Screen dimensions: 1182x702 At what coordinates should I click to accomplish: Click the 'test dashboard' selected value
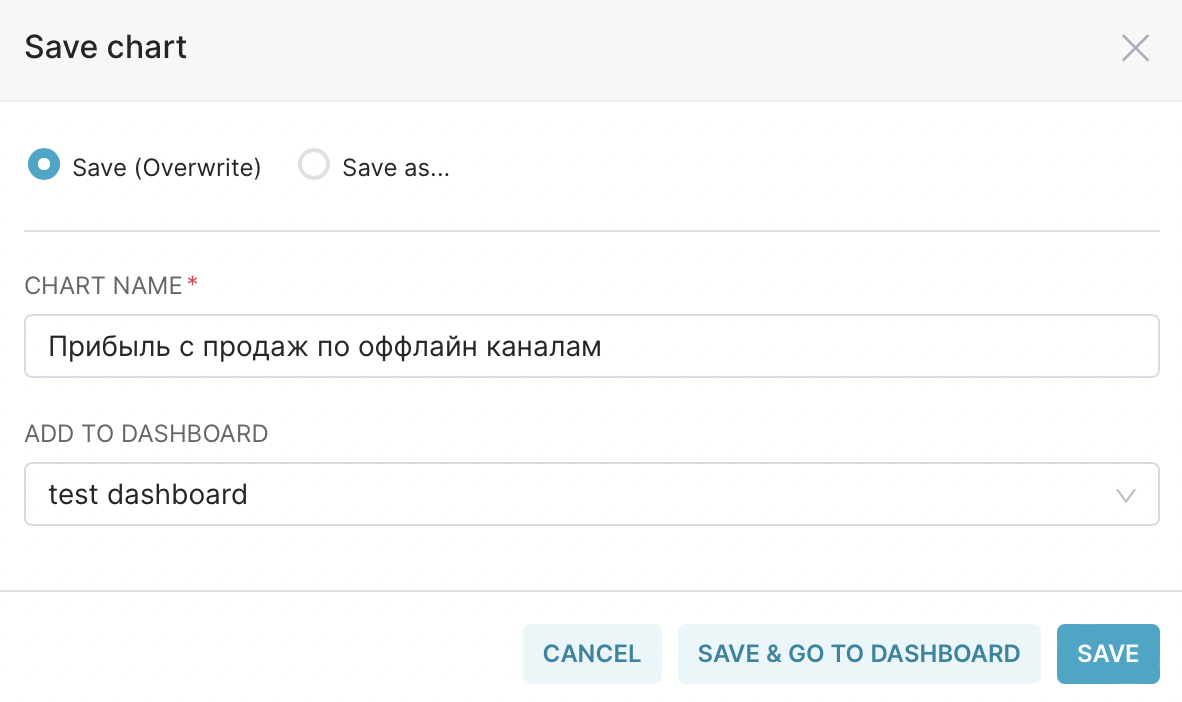tap(148, 494)
